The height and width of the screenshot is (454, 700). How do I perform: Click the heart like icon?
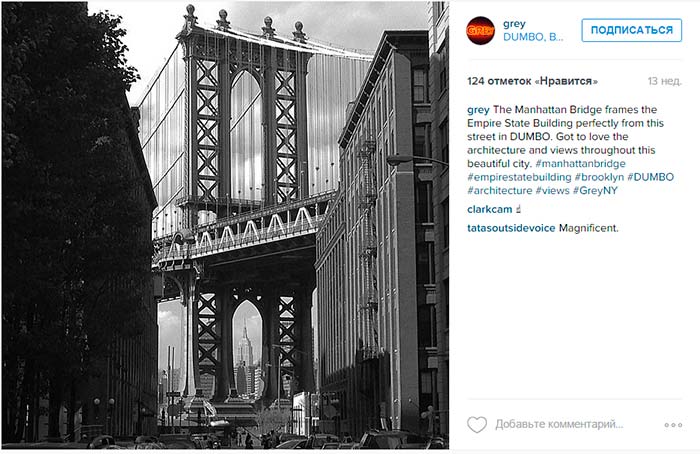[x=477, y=424]
